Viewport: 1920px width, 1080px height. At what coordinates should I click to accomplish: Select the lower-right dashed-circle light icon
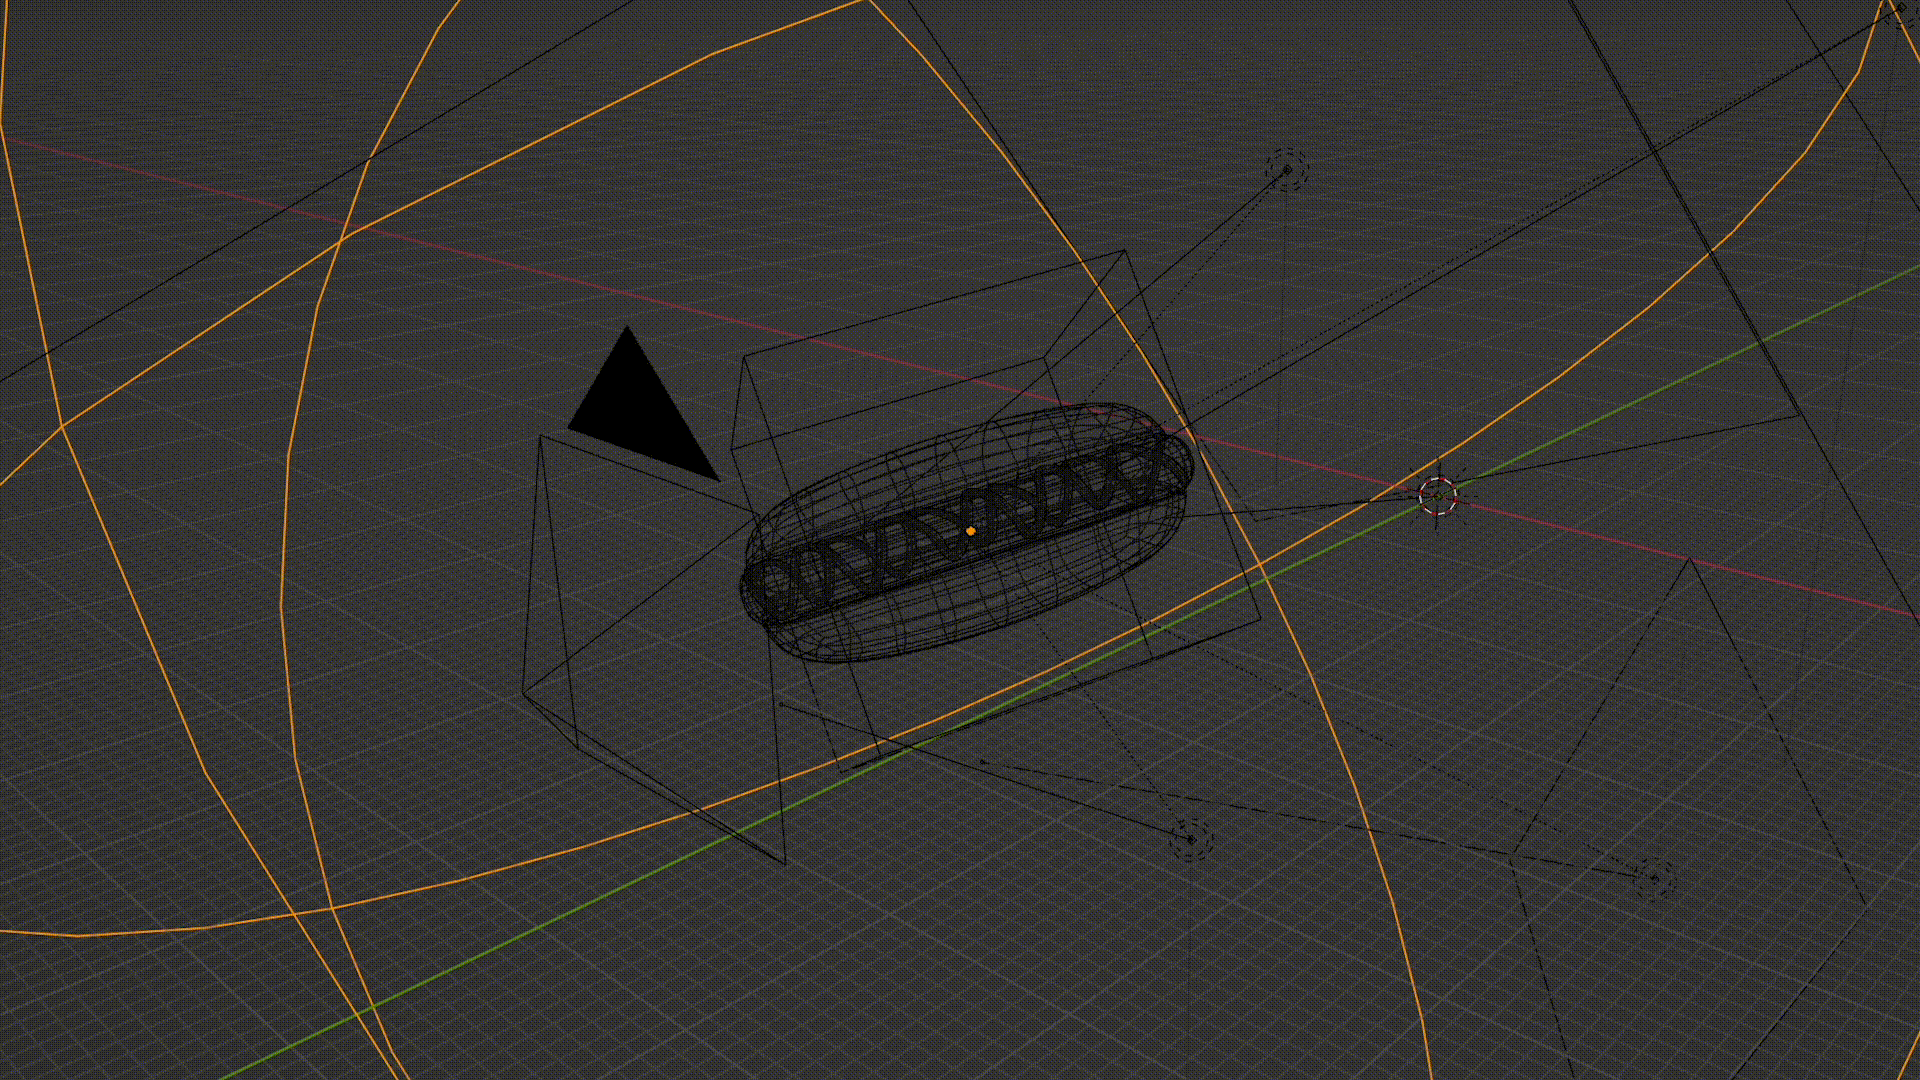coord(1654,878)
